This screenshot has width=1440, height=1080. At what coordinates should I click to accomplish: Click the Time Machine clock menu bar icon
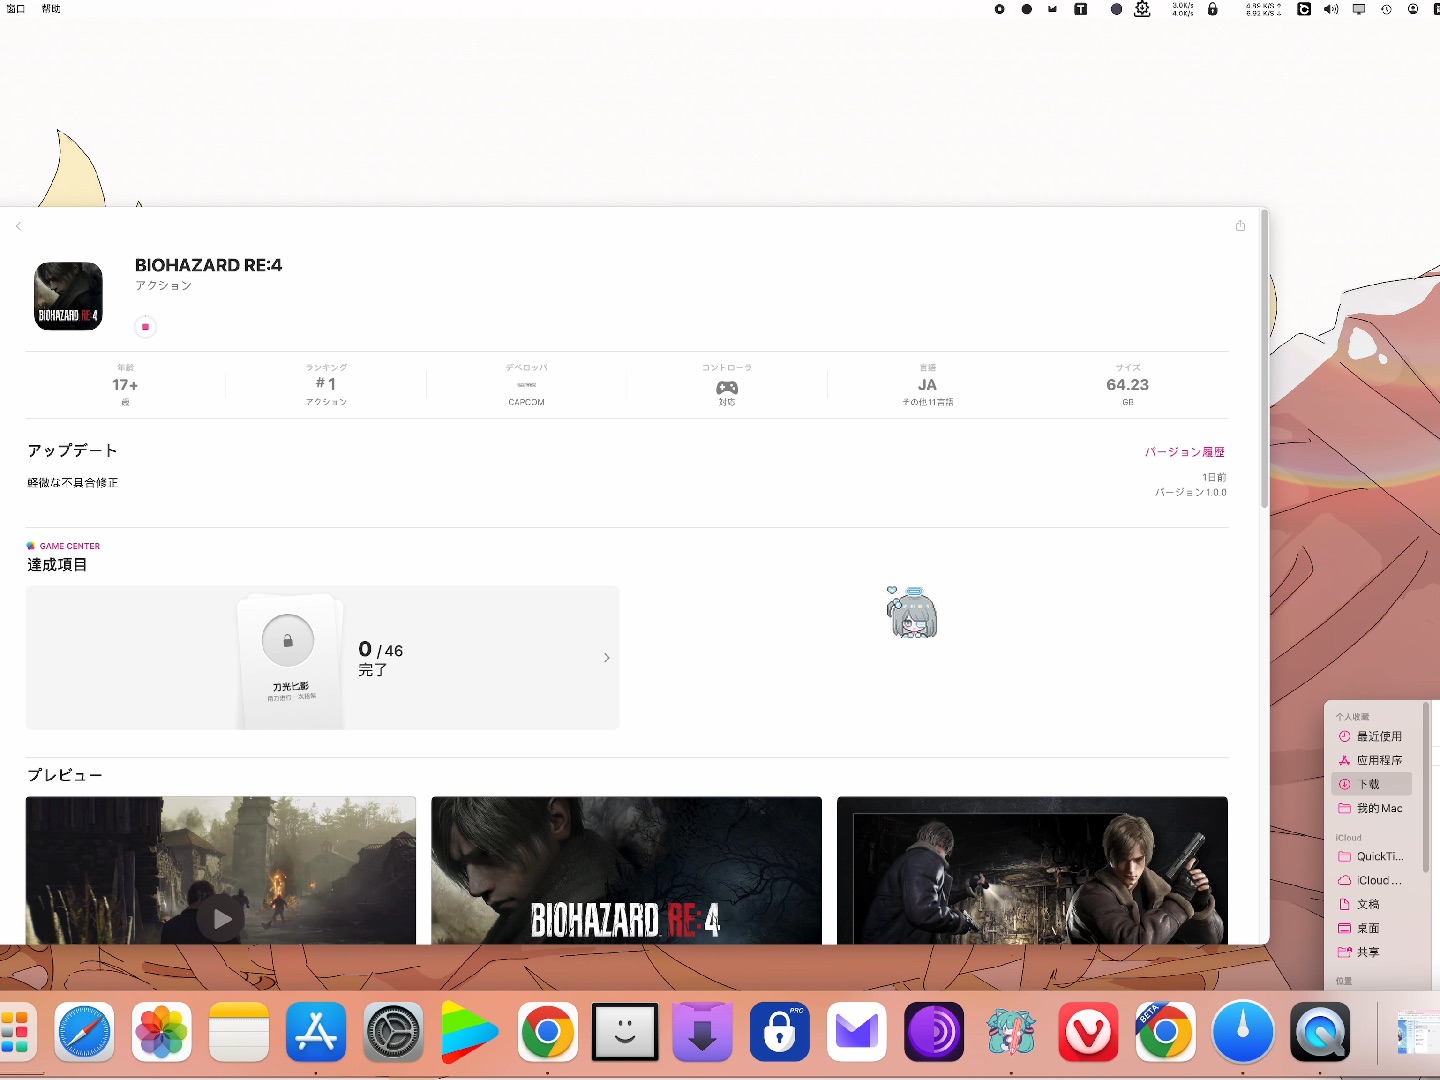click(x=1386, y=9)
